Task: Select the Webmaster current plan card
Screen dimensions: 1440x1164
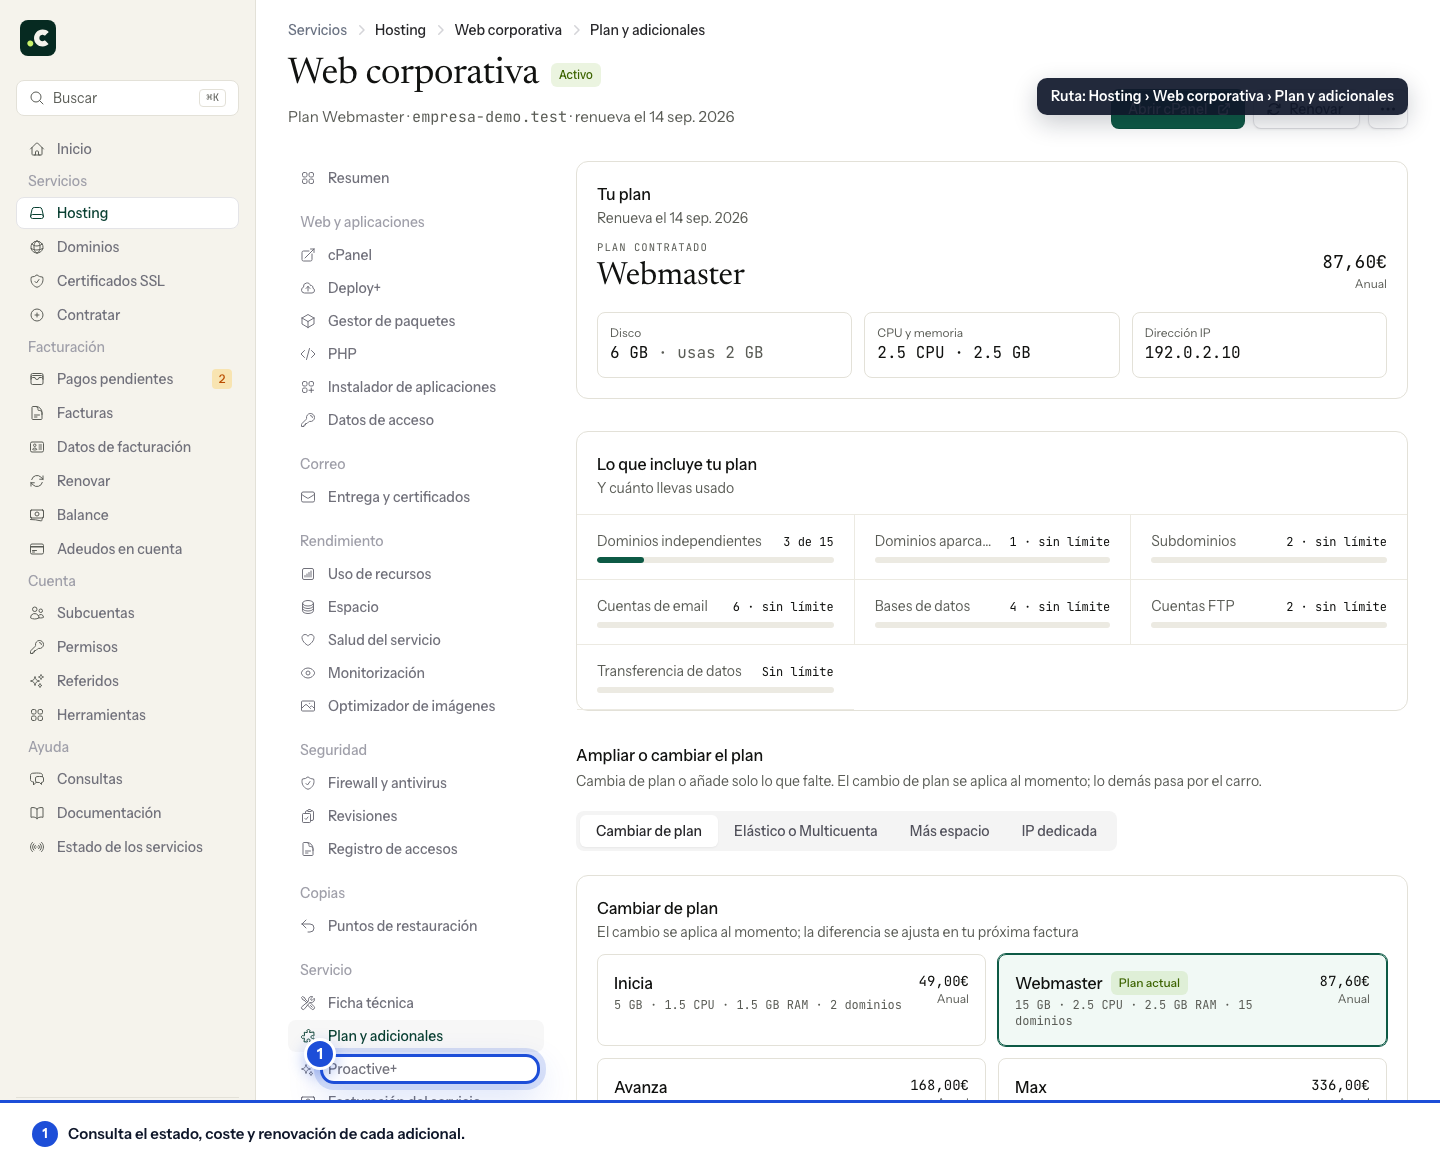Action: [1193, 1000]
